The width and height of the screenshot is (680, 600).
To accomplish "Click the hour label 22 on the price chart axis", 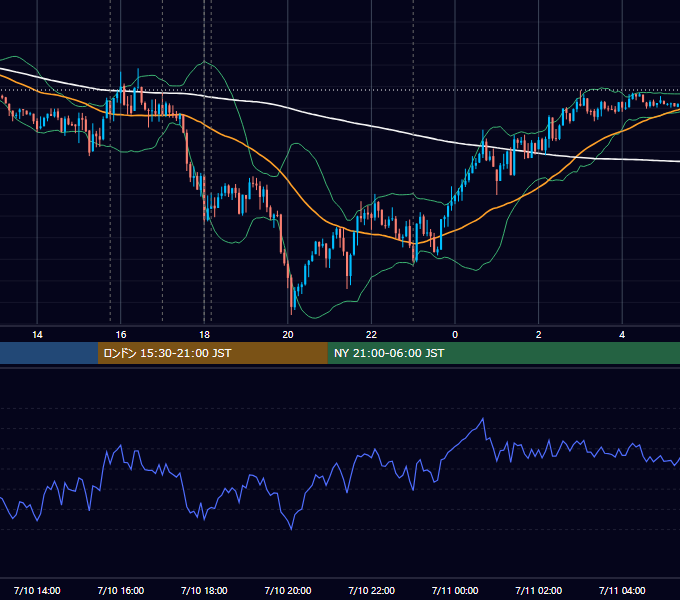I will 371,335.
